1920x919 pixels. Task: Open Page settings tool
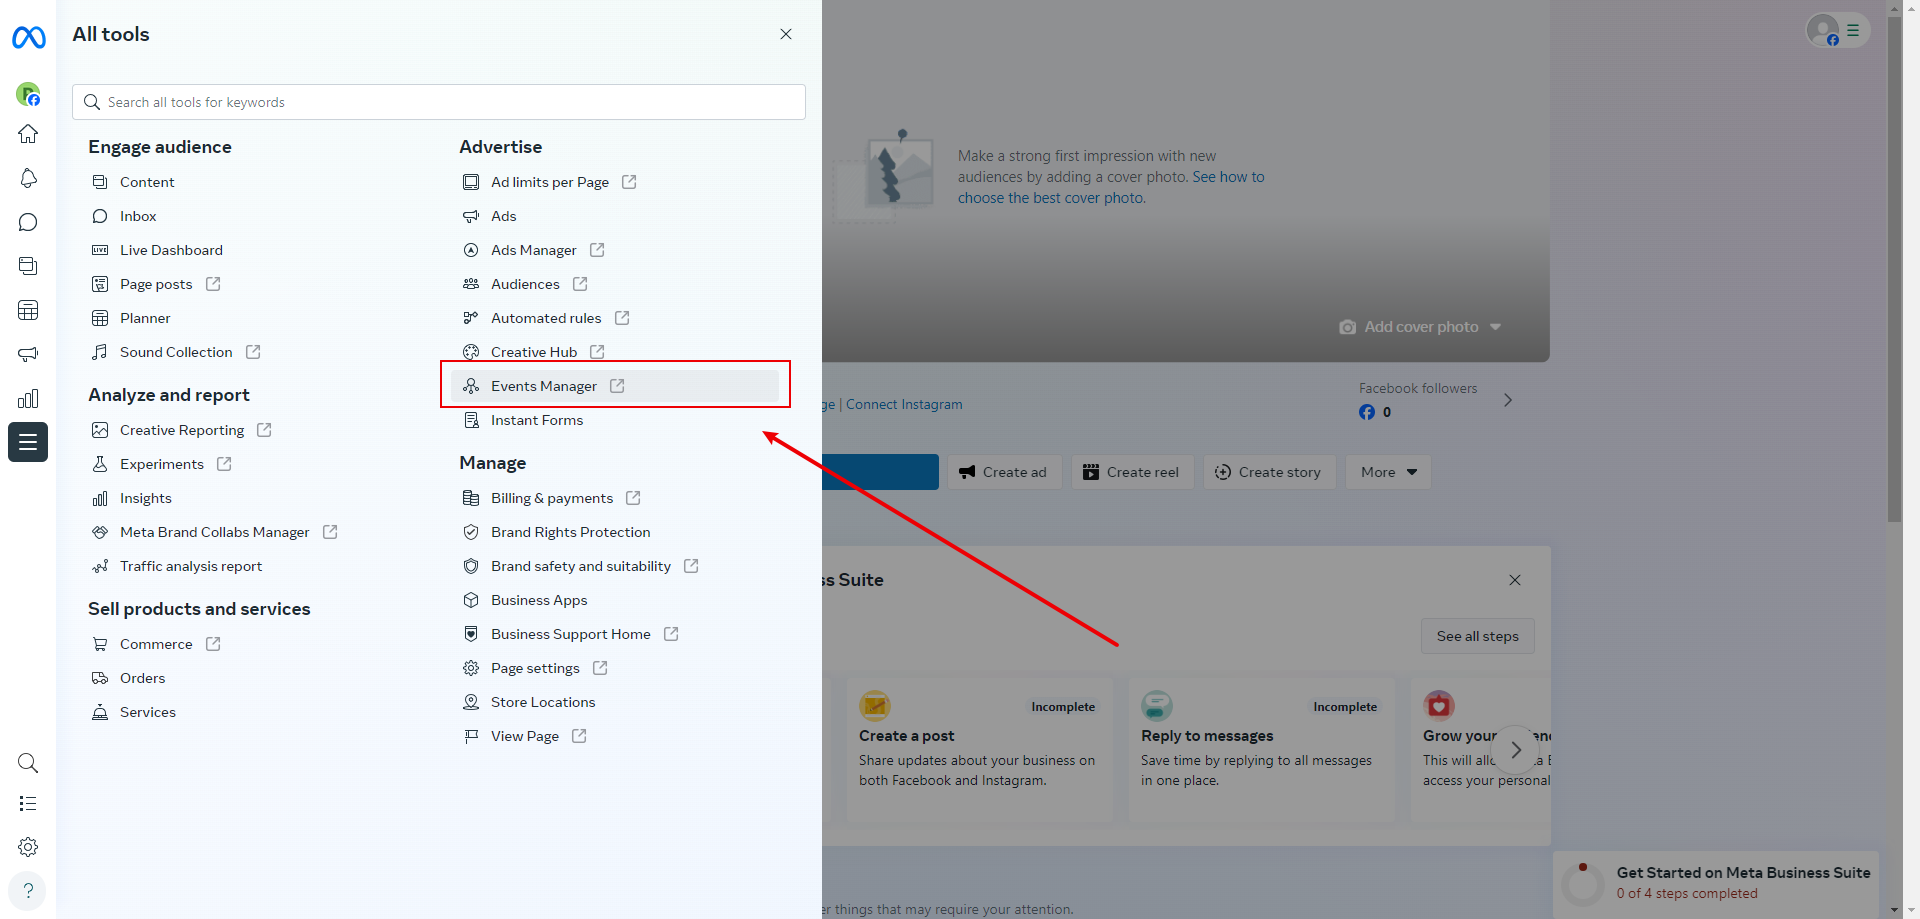pos(535,668)
